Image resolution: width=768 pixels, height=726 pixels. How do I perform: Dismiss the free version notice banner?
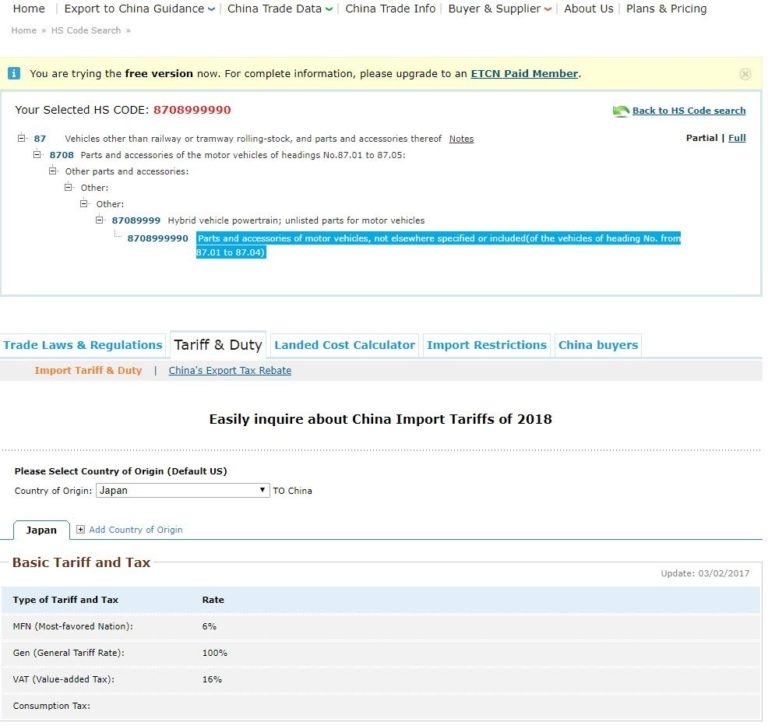(745, 74)
